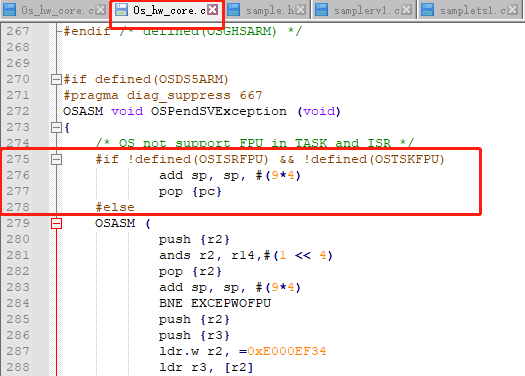
Task: Open the greyed inactive Os_hw_core.c tab
Action: click(x=54, y=10)
